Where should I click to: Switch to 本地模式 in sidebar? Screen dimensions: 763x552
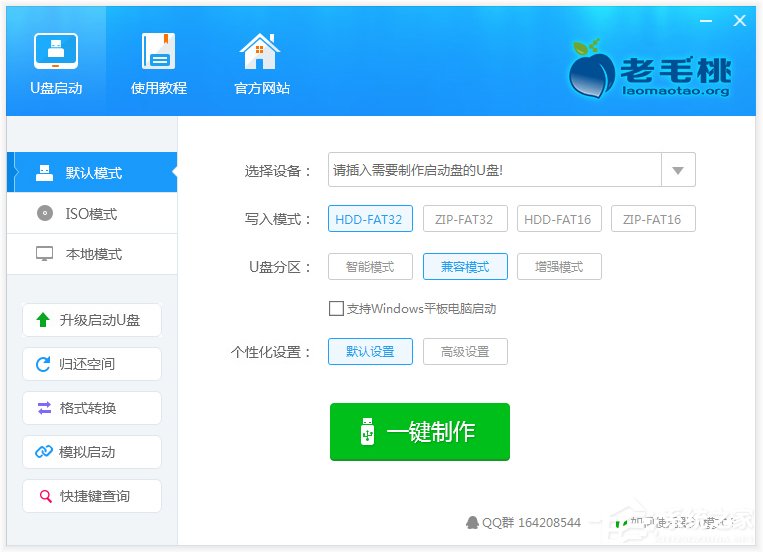pos(91,254)
